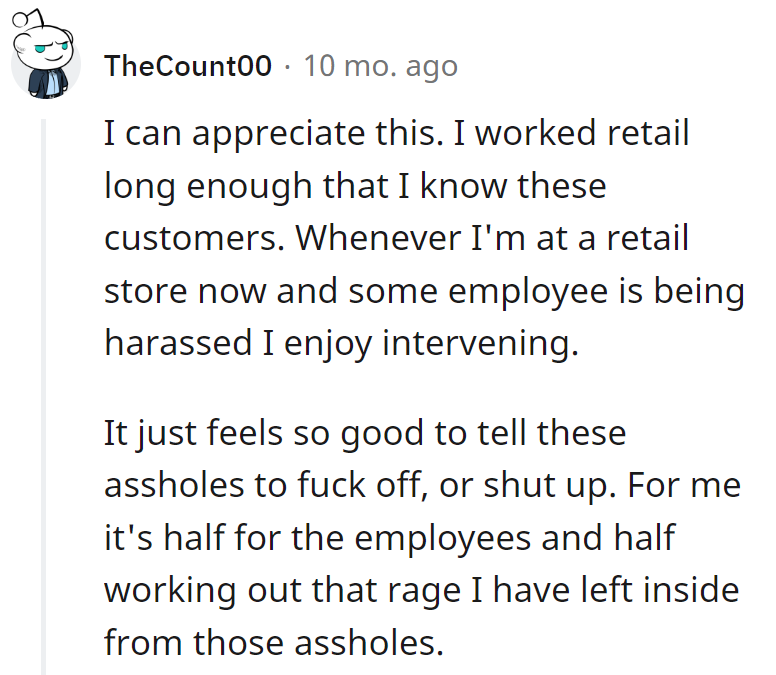Open the TheCount00 username profile link
This screenshot has width=776, height=675.
pyautogui.click(x=188, y=66)
